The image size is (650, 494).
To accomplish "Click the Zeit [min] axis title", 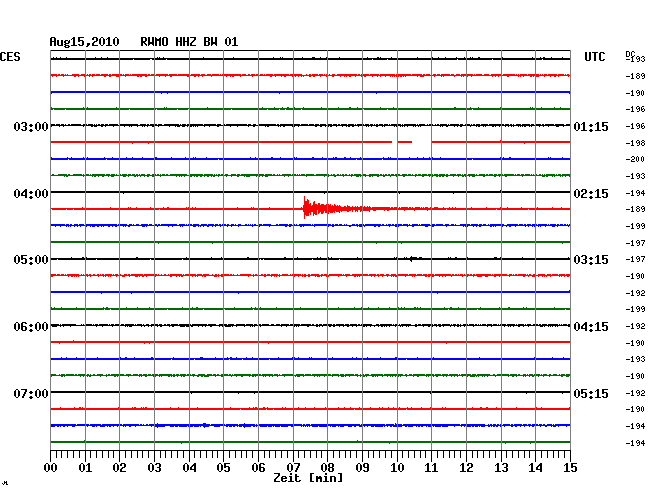I will (308, 478).
